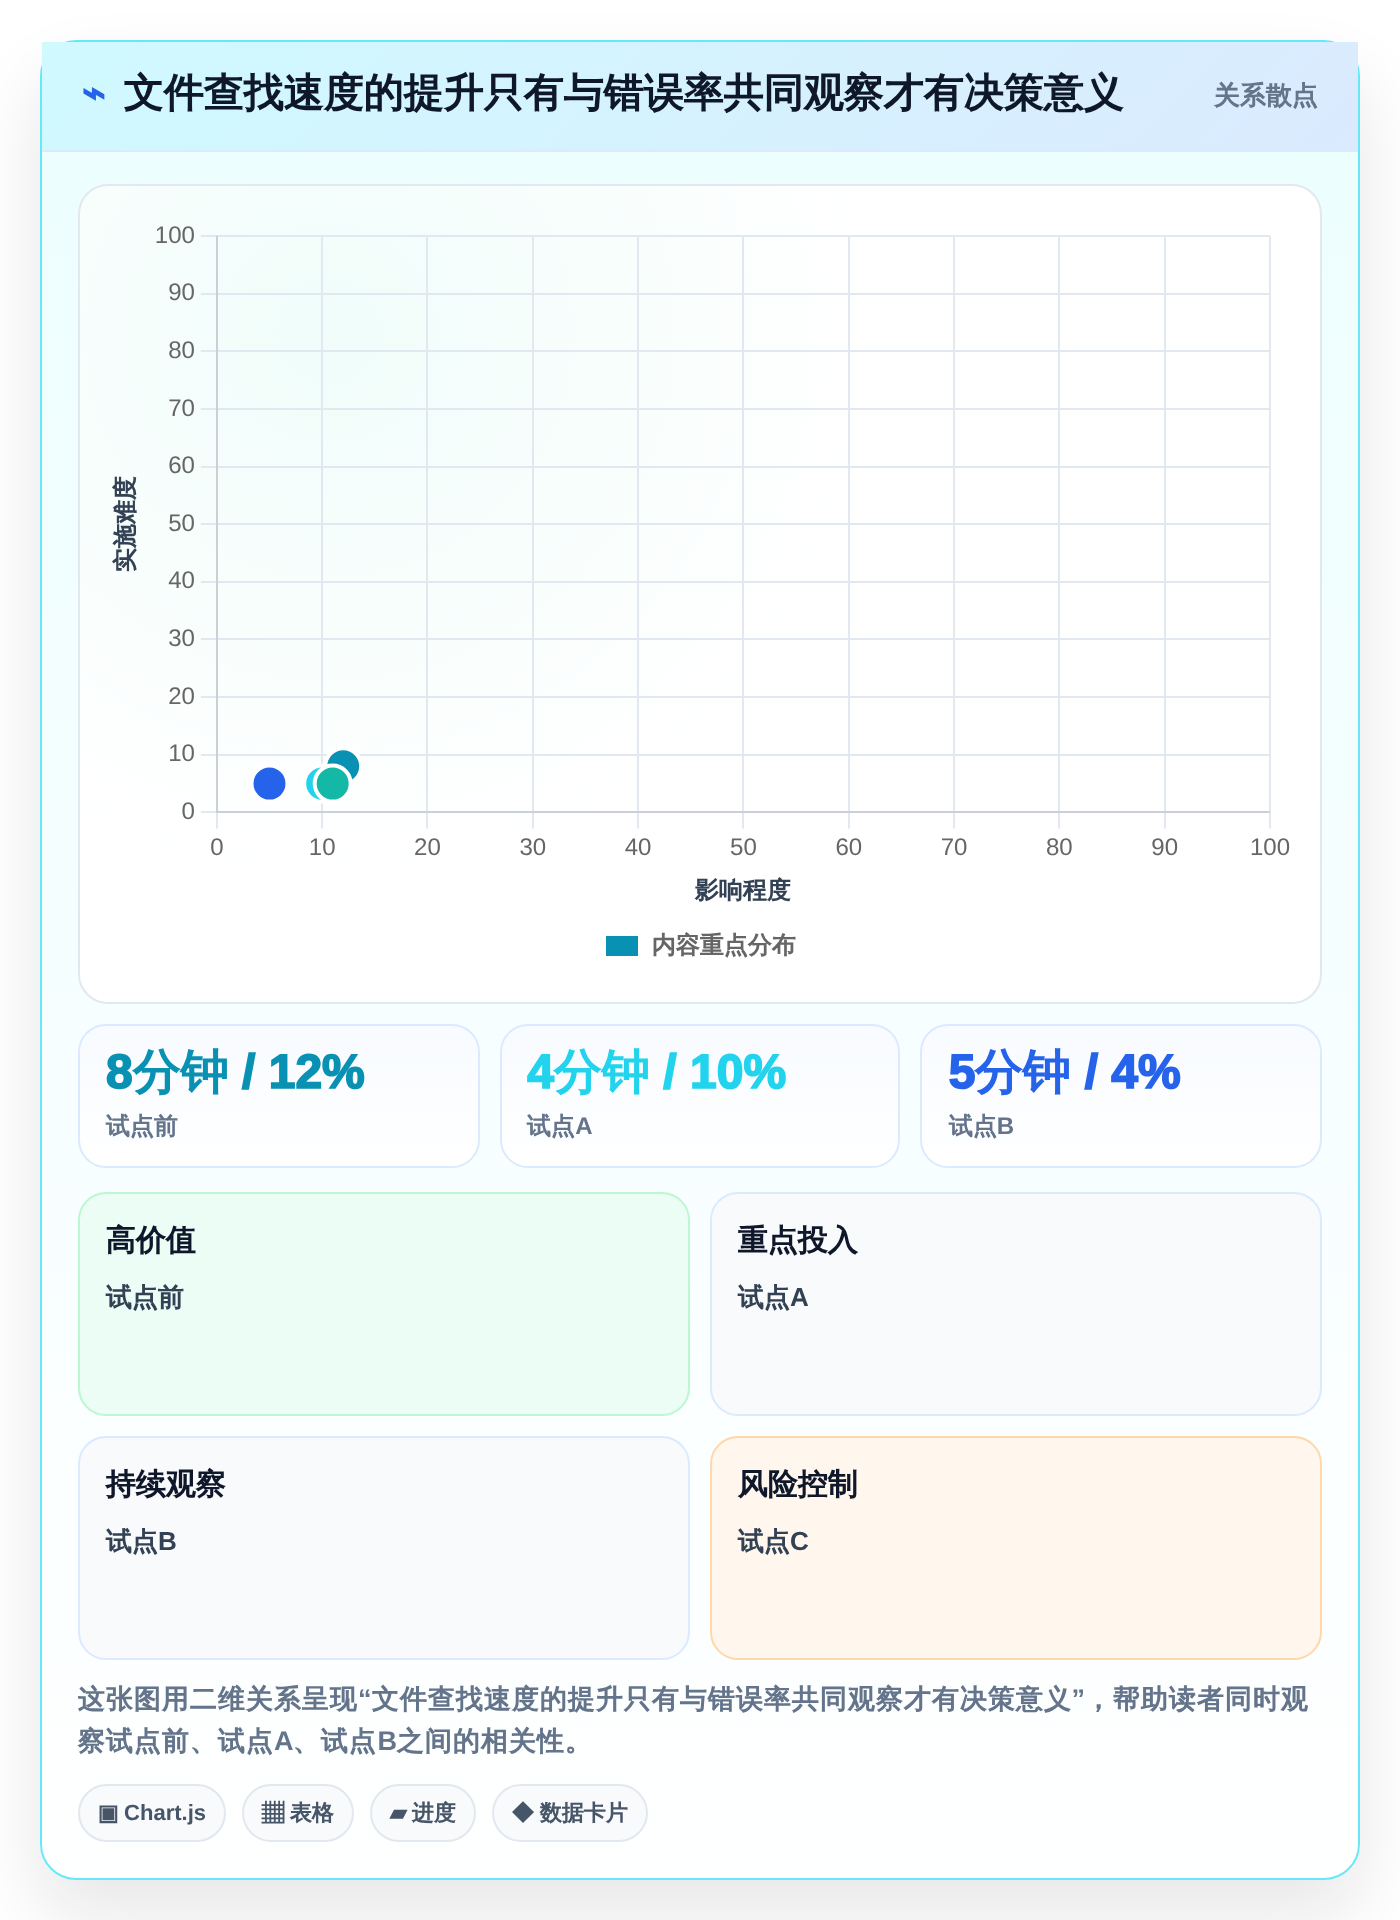Click the Chart.js tag chip

coord(152,1813)
